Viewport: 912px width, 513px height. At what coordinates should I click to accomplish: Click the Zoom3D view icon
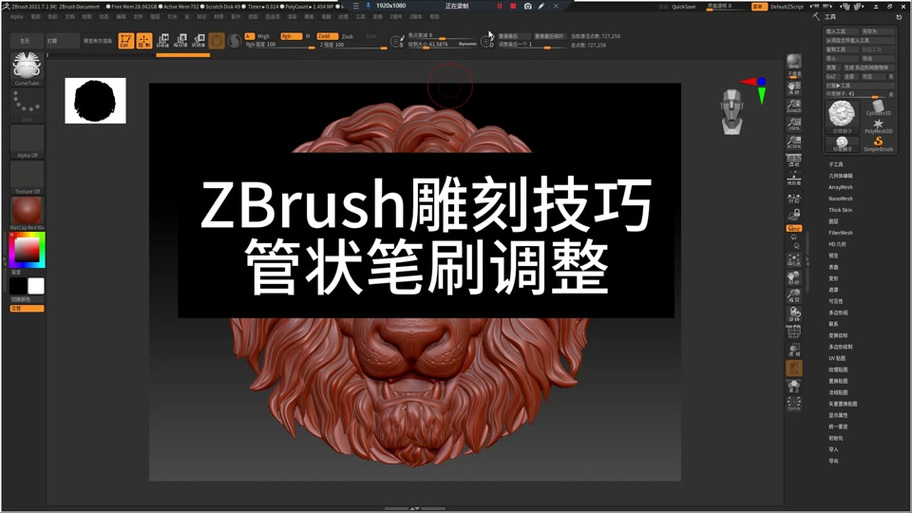[x=794, y=295]
